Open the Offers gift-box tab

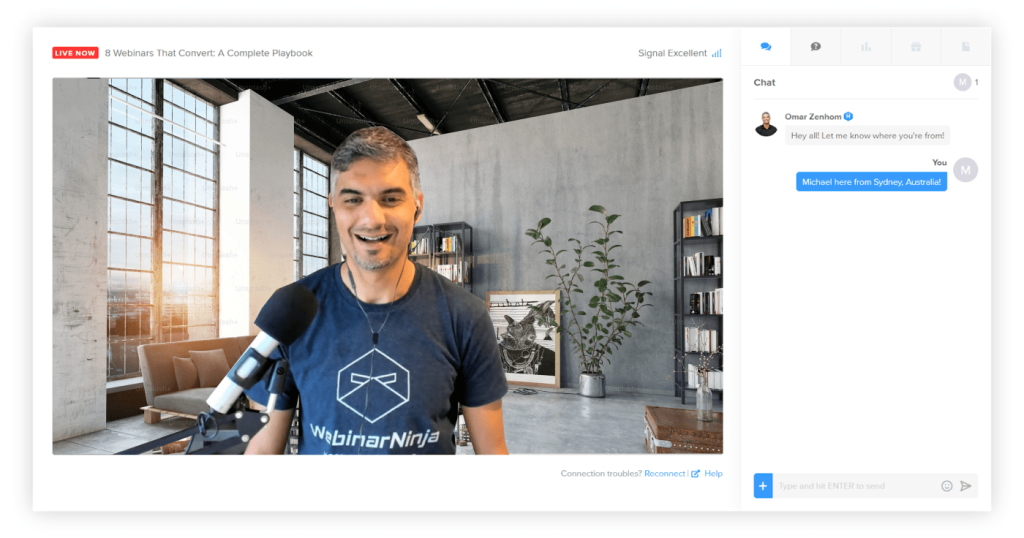[915, 47]
